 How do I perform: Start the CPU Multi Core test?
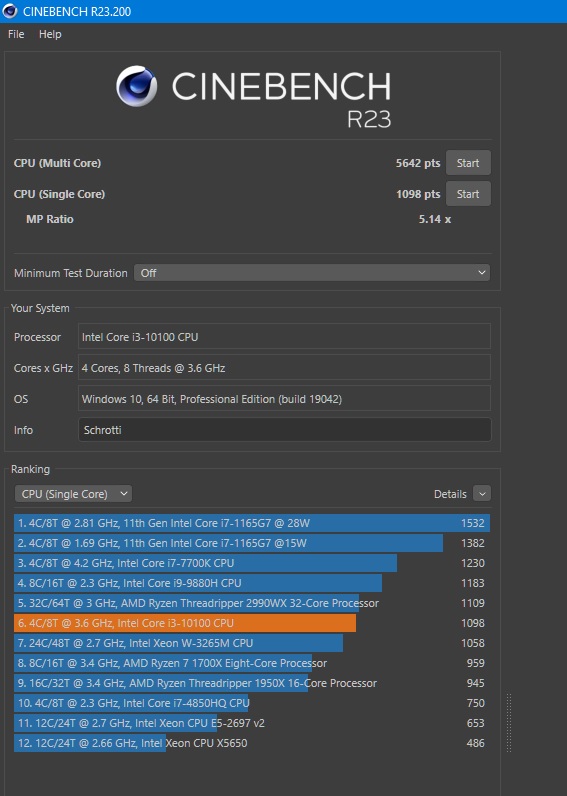pos(468,163)
